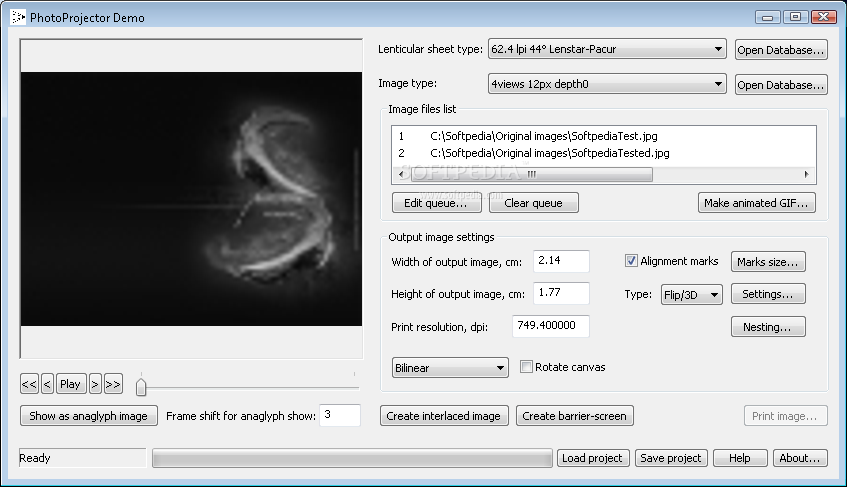Click the Settings button beside Type
Viewport: 847px width, 487px height.
tap(768, 294)
